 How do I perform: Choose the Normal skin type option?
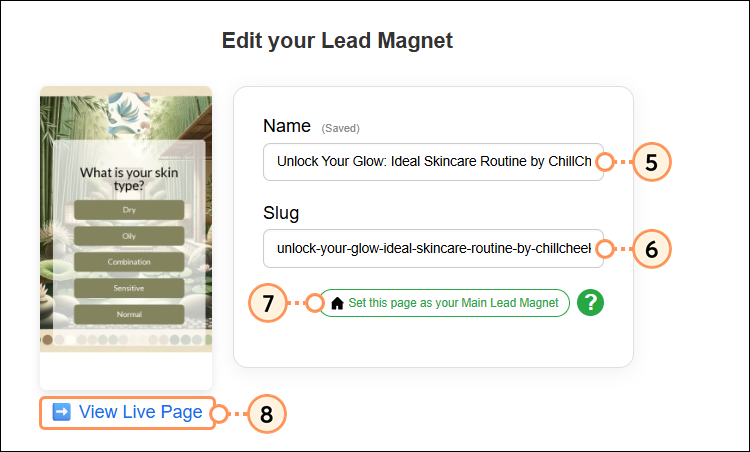pyautogui.click(x=129, y=314)
